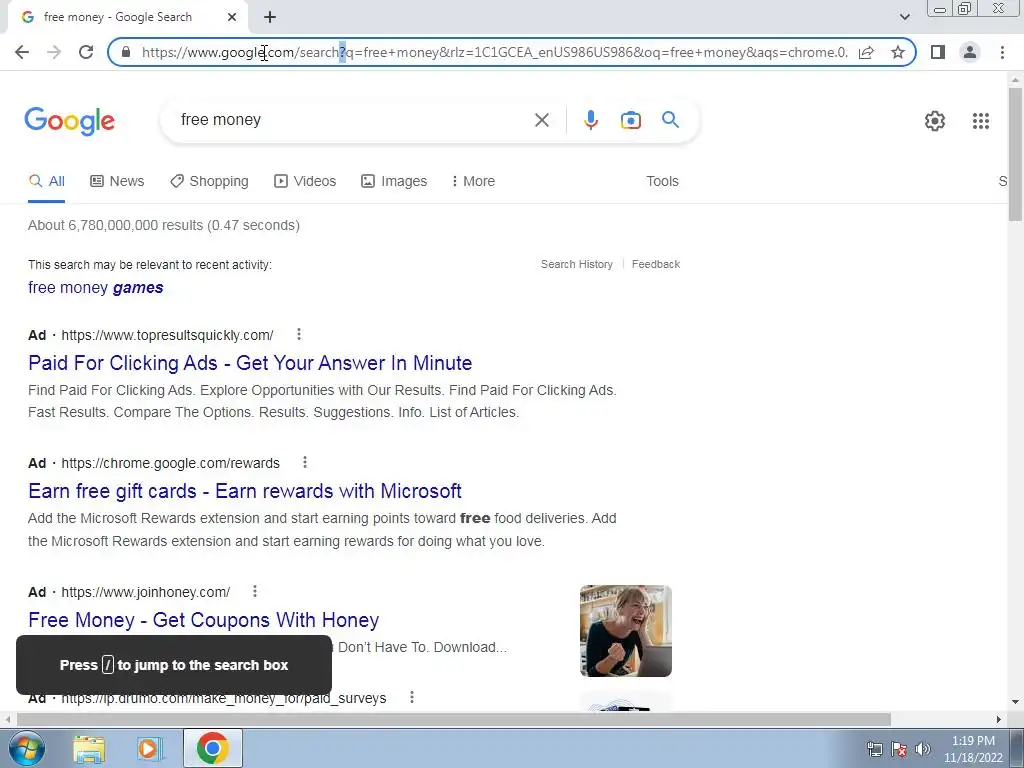This screenshot has height=768, width=1024.
Task: Open the Chrome three-dot menu
Action: [x=1002, y=52]
